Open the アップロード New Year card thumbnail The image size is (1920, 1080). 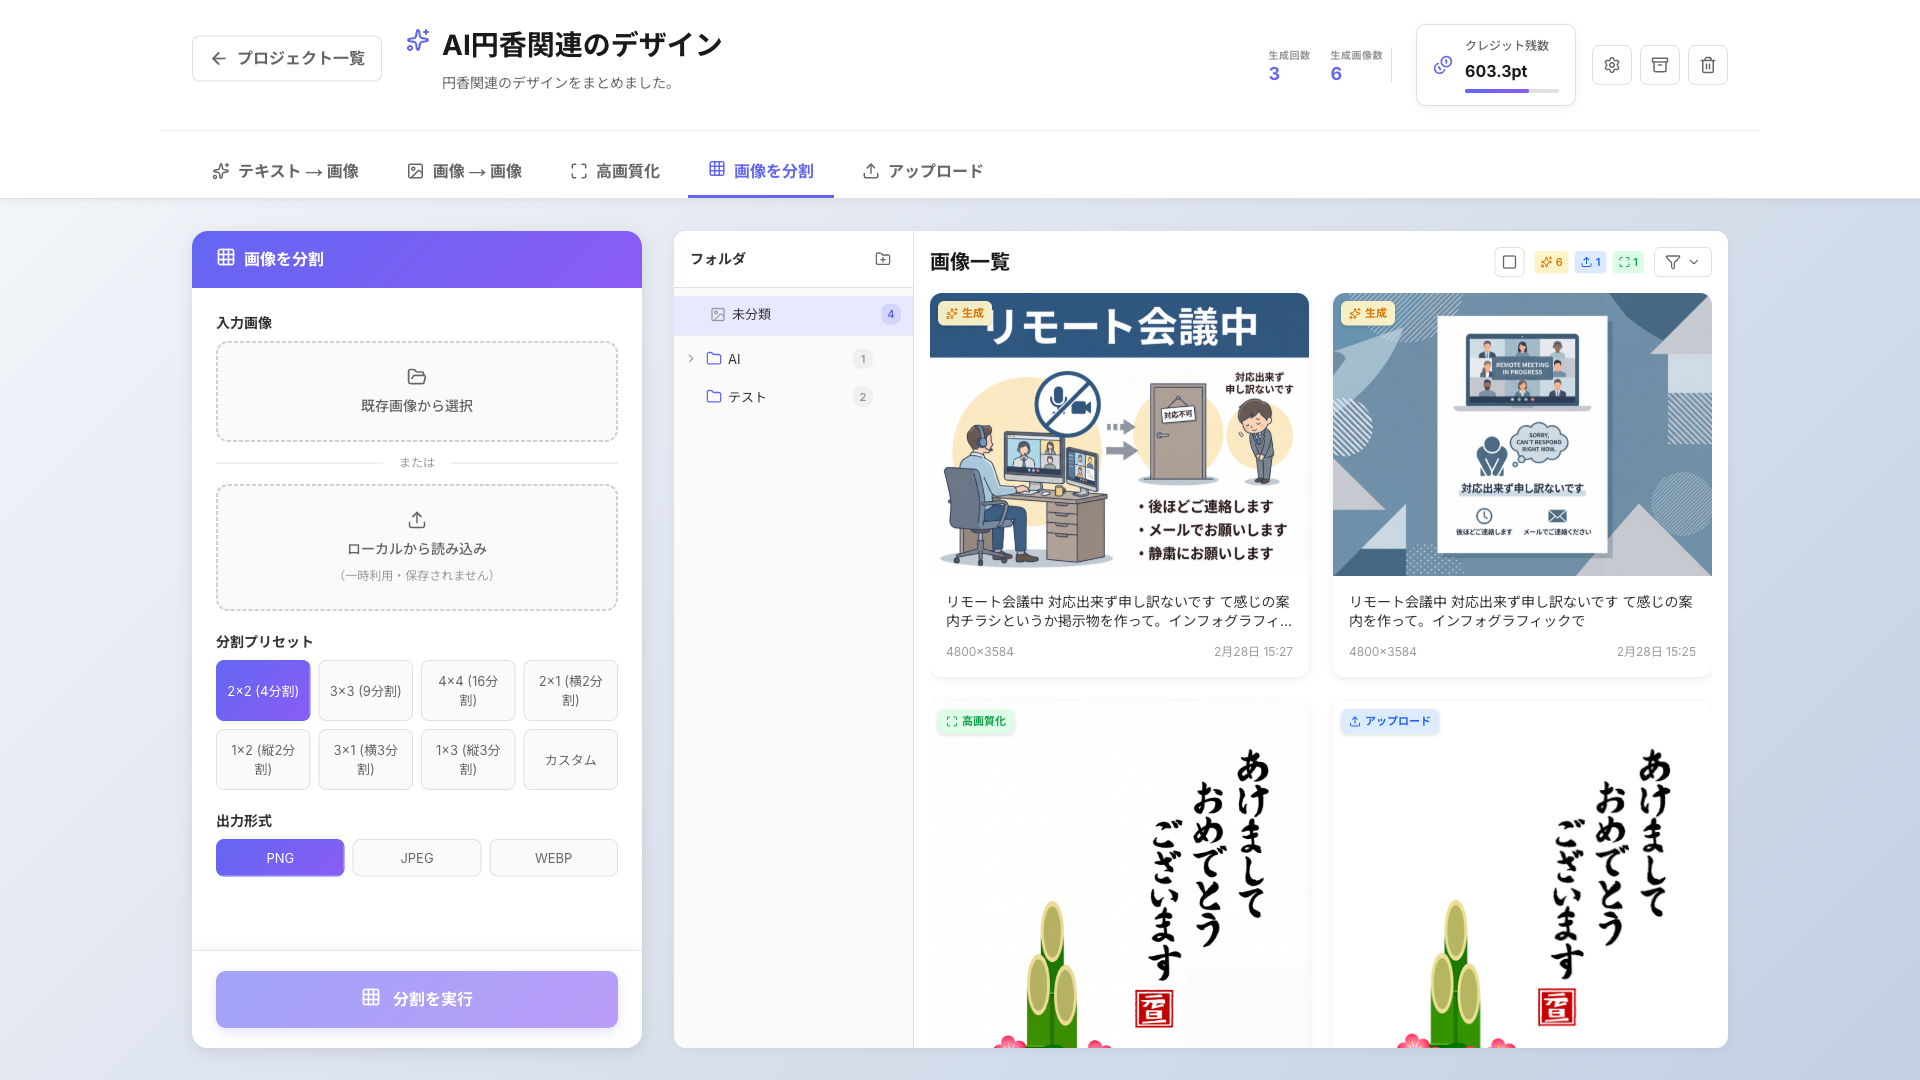[1522, 875]
